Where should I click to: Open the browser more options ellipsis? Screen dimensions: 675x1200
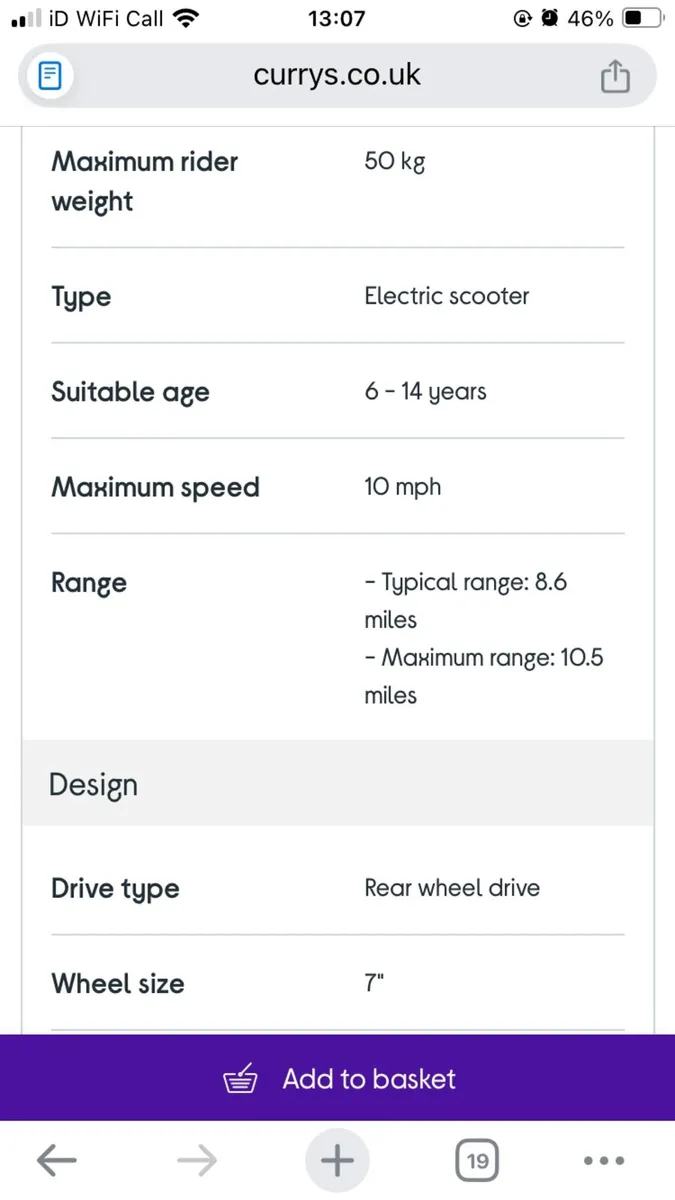604,1160
